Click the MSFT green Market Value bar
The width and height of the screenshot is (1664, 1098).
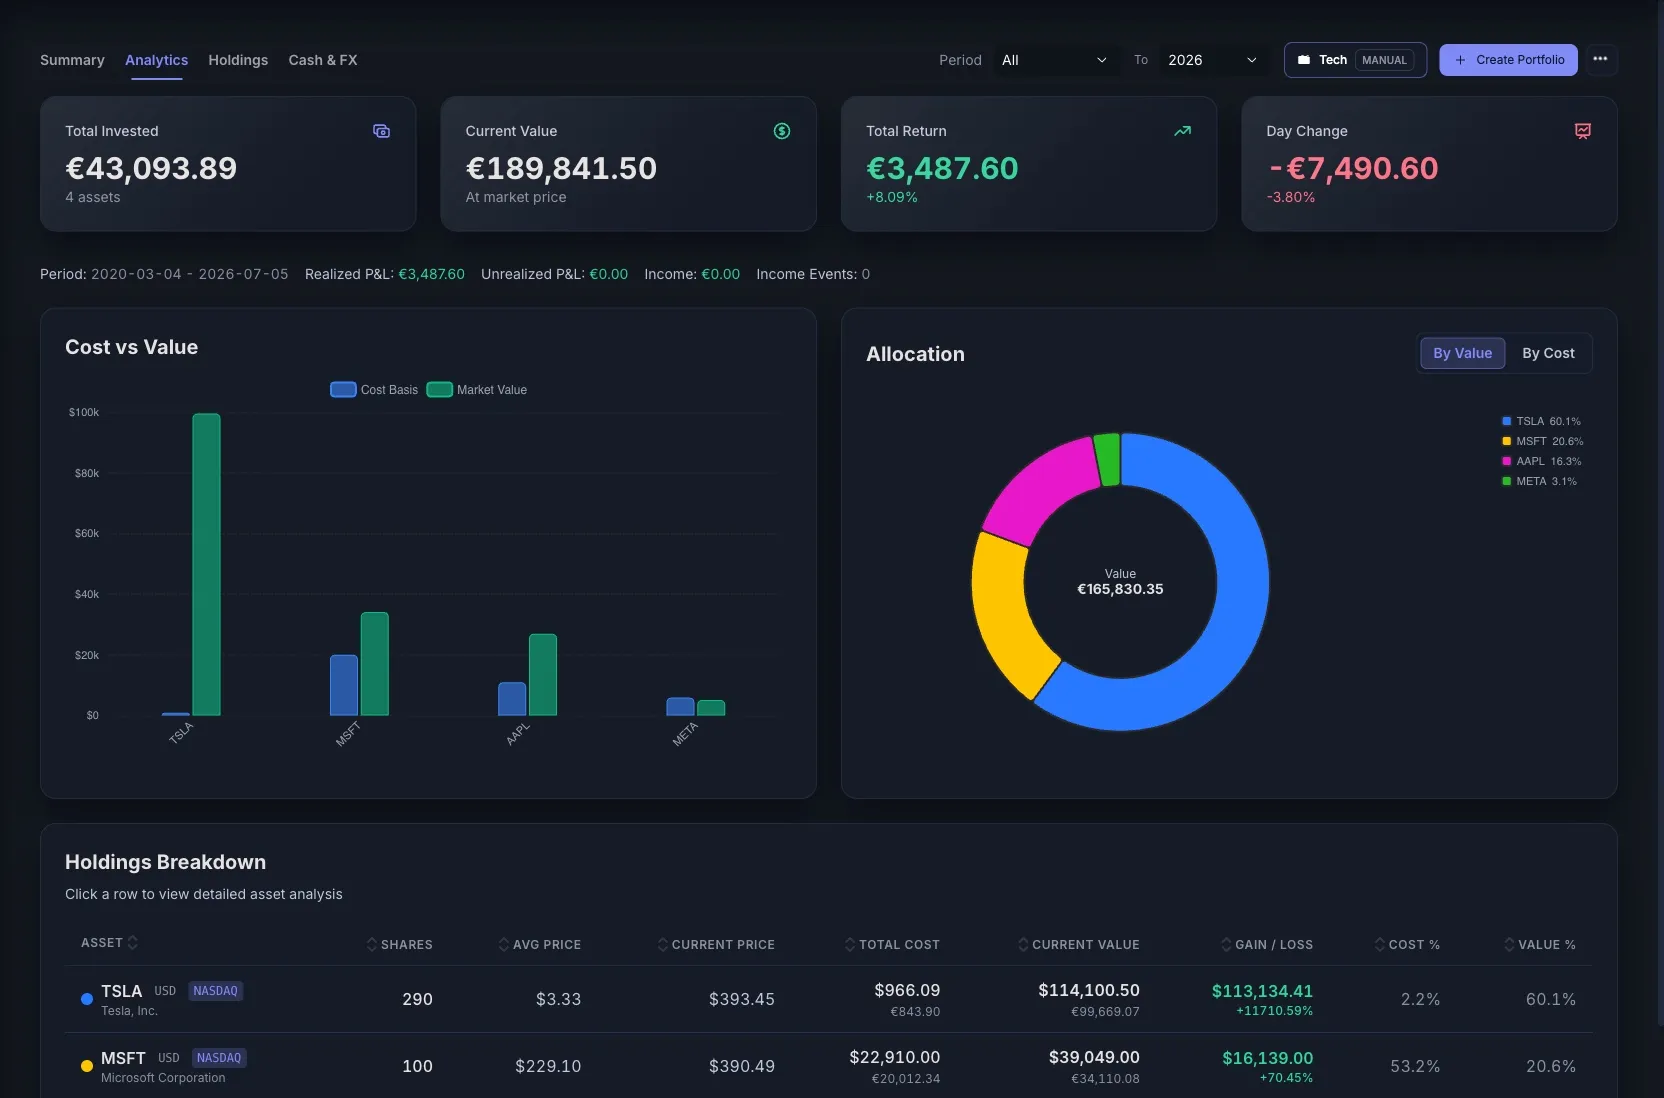pyautogui.click(x=375, y=664)
